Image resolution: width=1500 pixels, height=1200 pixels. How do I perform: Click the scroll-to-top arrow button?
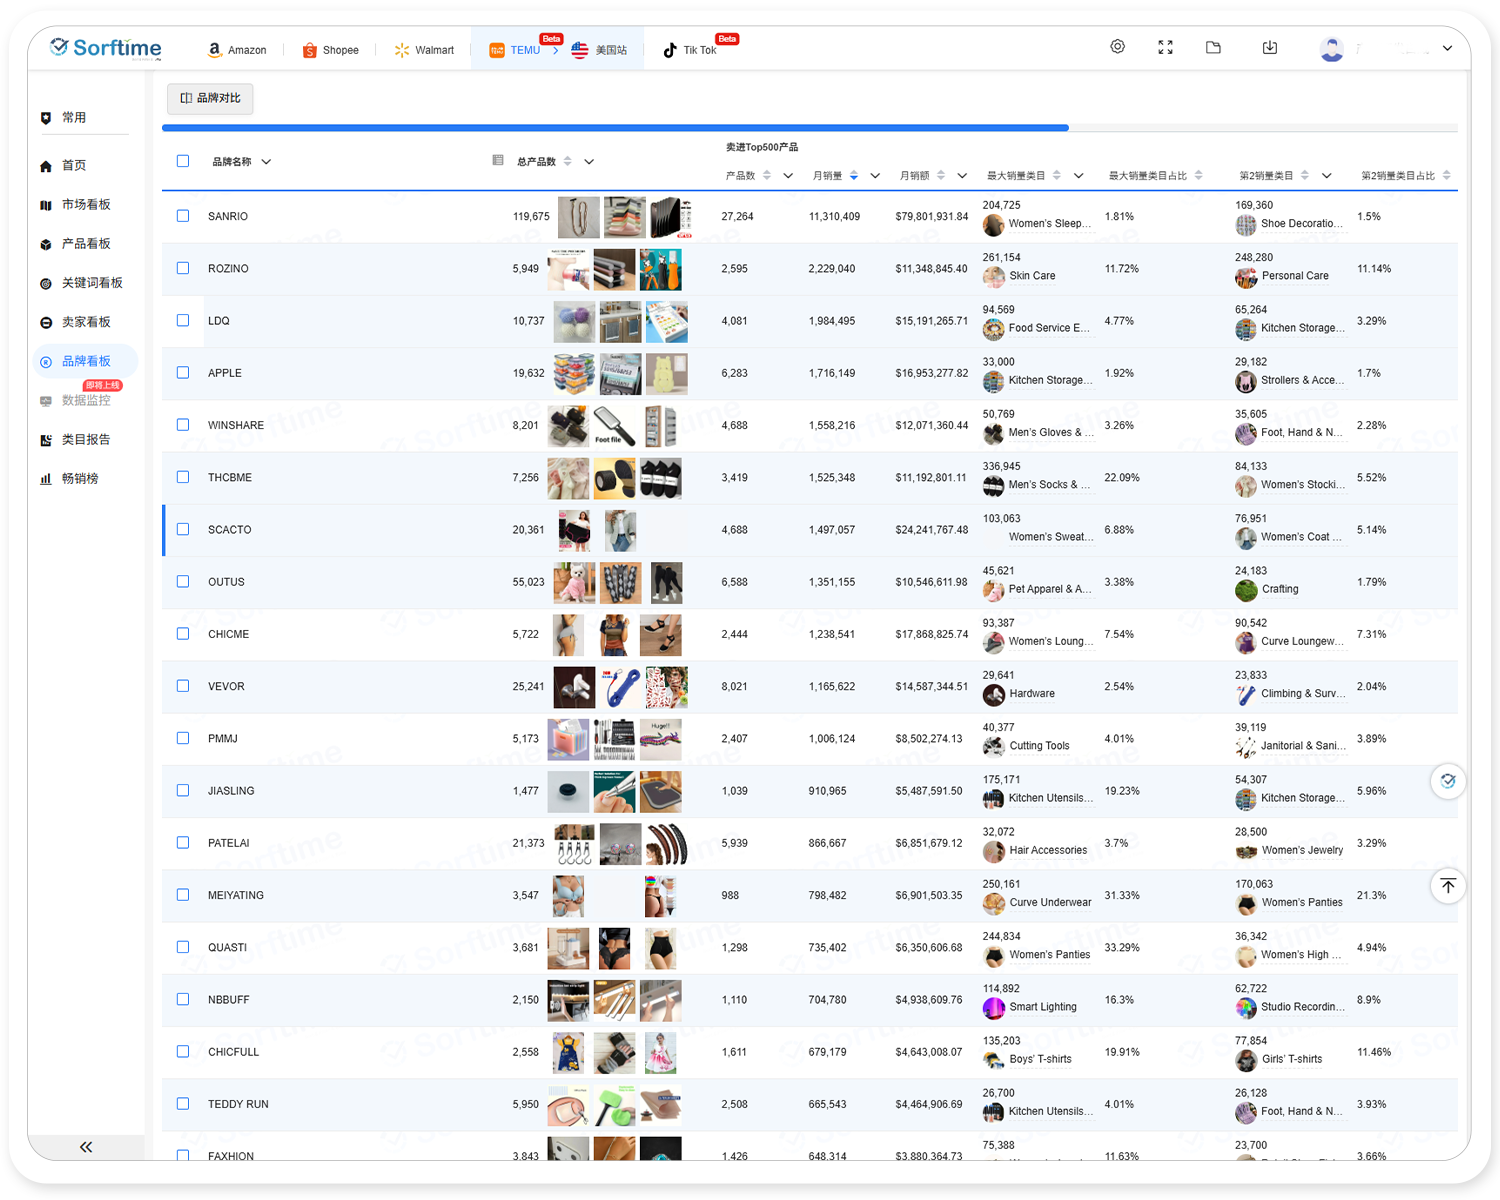(1447, 886)
